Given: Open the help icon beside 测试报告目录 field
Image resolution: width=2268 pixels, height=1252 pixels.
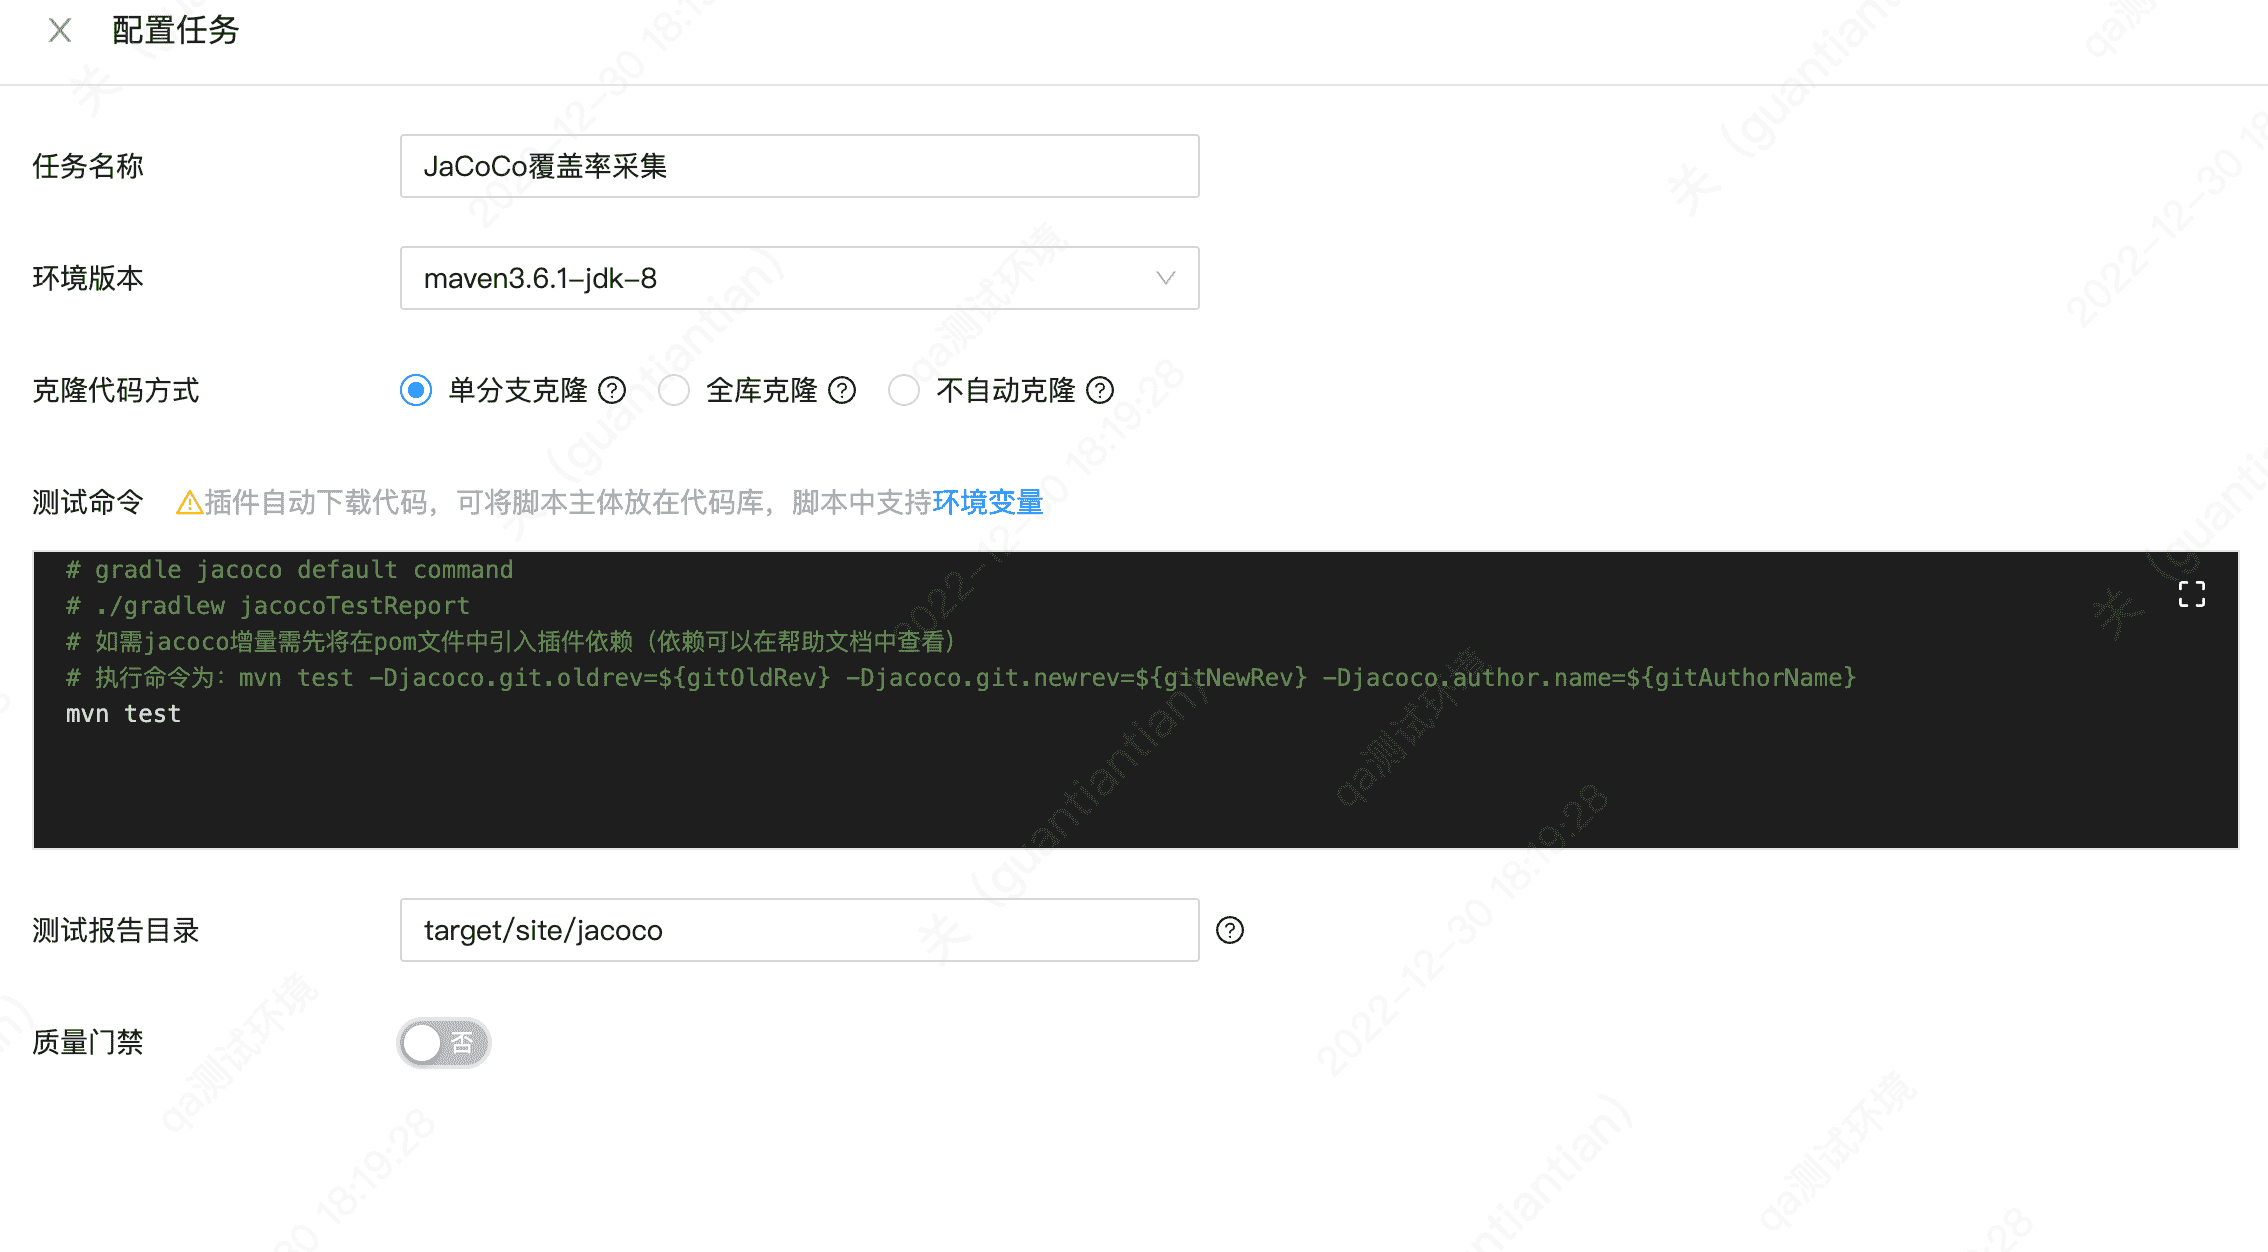Looking at the screenshot, I should click(1230, 930).
